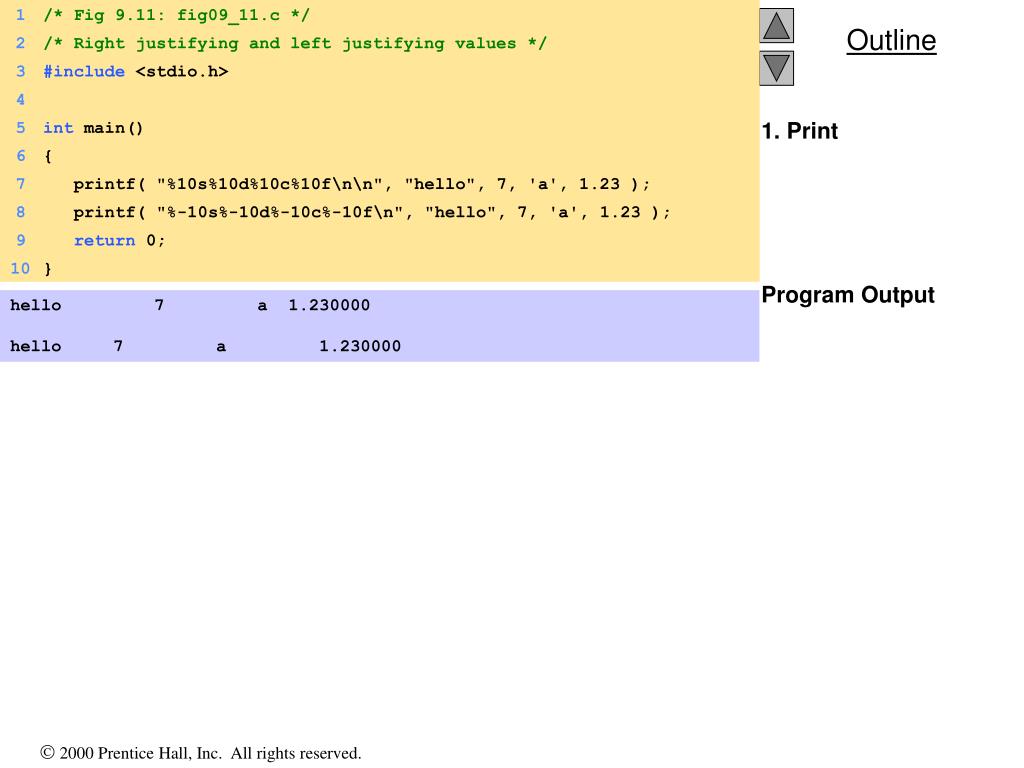Select the 'Program Output' label
The height and width of the screenshot is (768, 1024).
[x=848, y=295]
